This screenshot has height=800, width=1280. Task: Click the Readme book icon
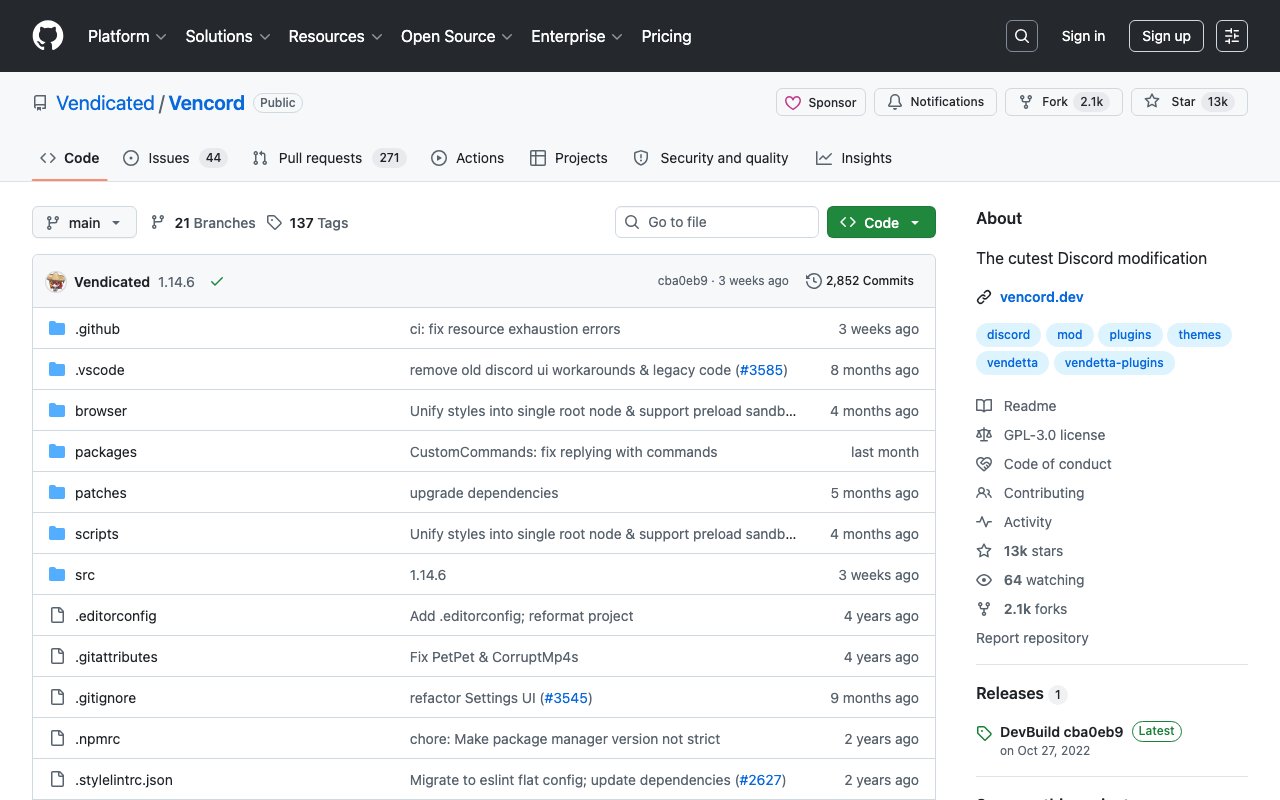pyautogui.click(x=984, y=406)
